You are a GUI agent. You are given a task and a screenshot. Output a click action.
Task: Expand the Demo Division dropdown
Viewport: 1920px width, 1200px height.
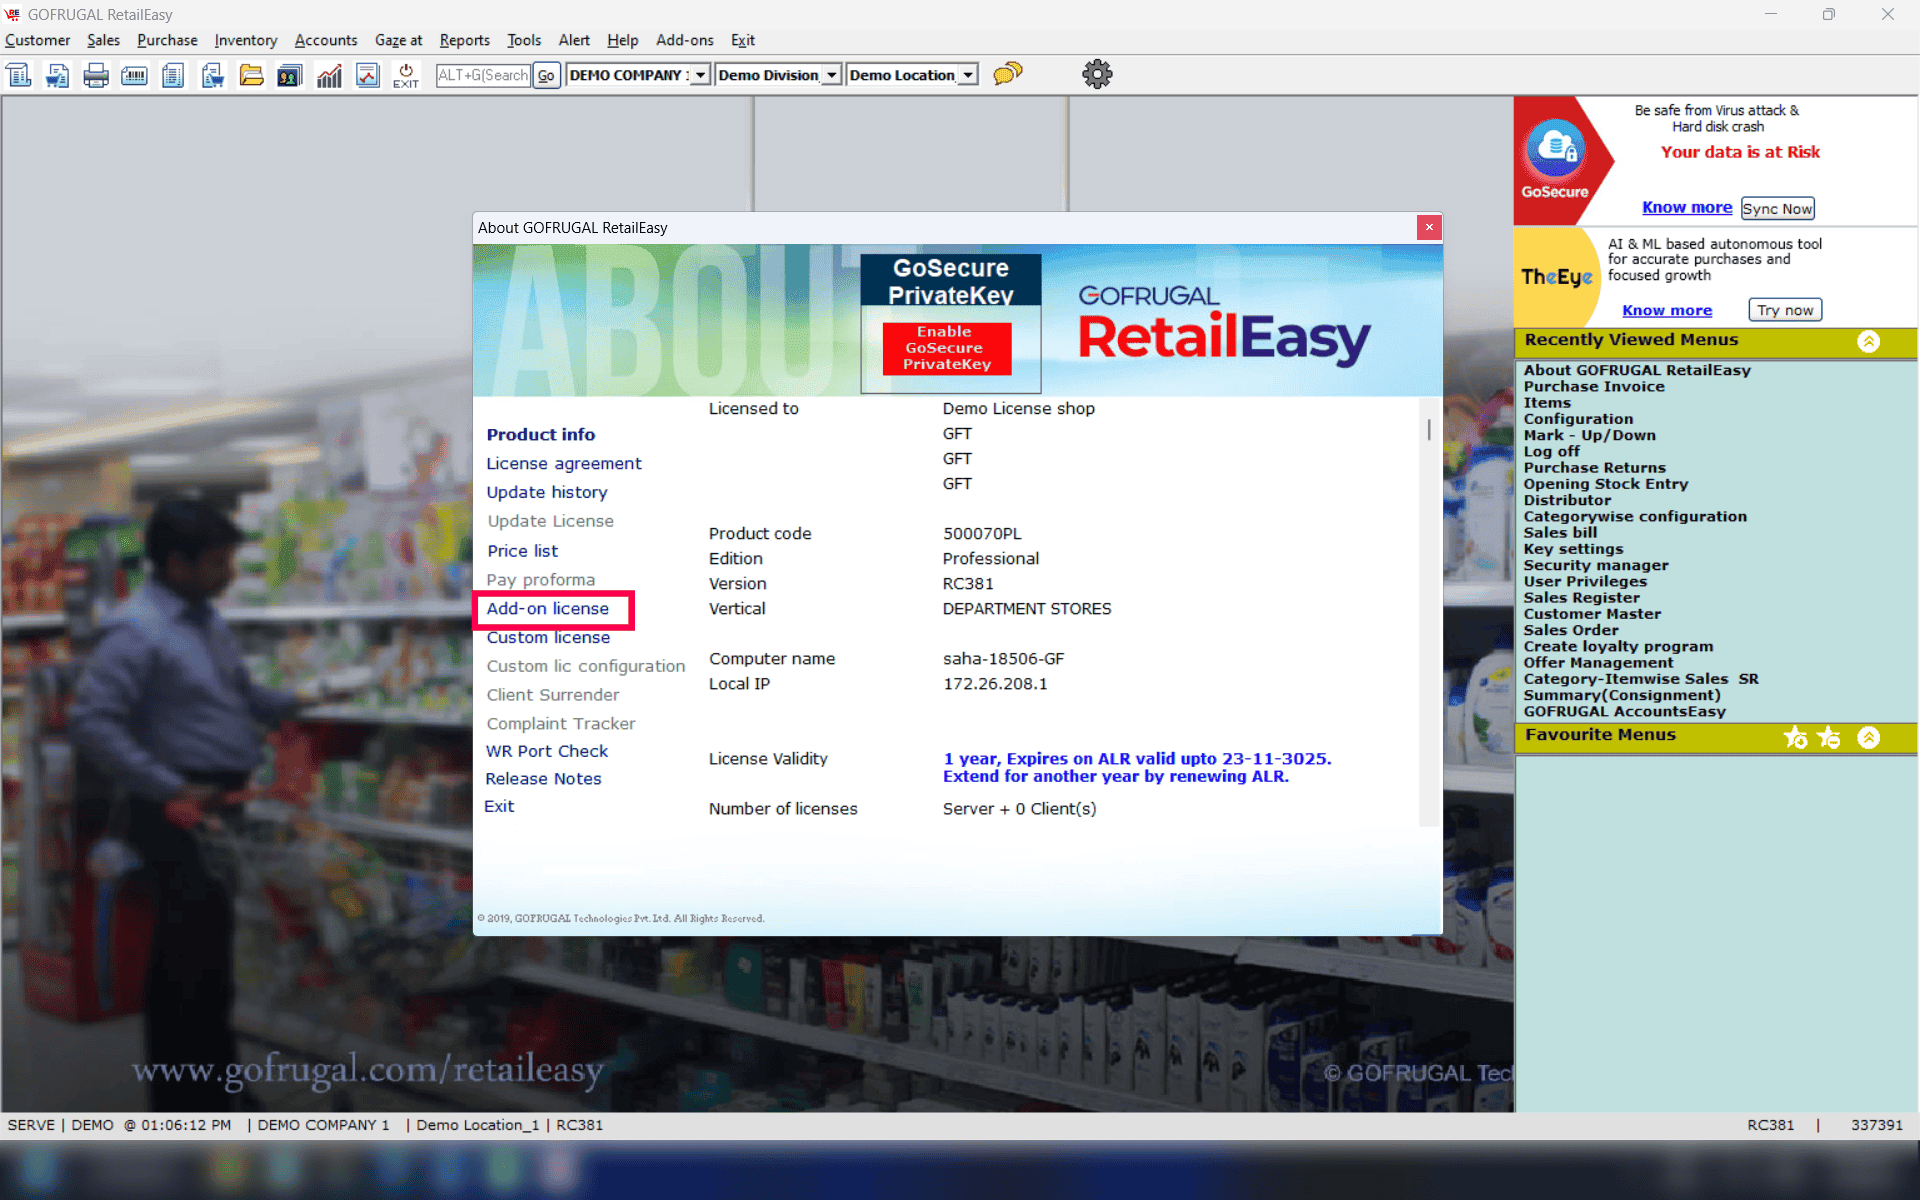[831, 75]
